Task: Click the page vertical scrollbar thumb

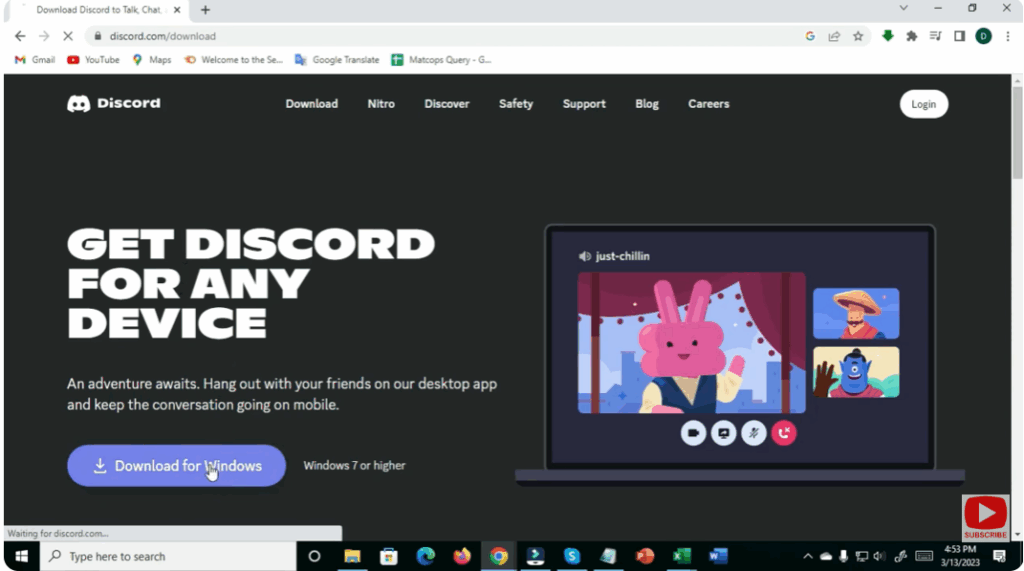Action: pyautogui.click(x=1017, y=132)
